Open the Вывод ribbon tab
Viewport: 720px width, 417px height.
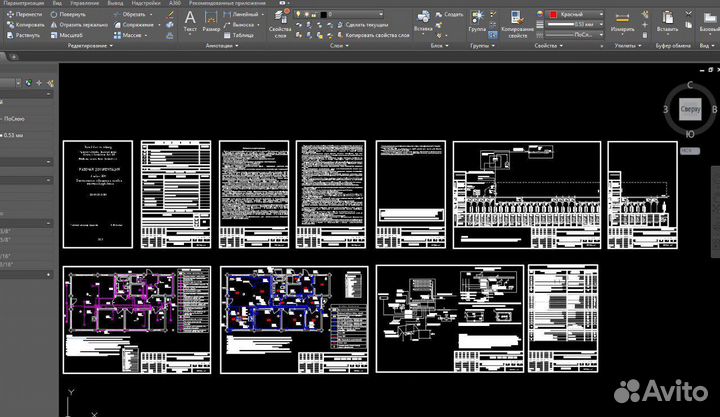point(117,4)
